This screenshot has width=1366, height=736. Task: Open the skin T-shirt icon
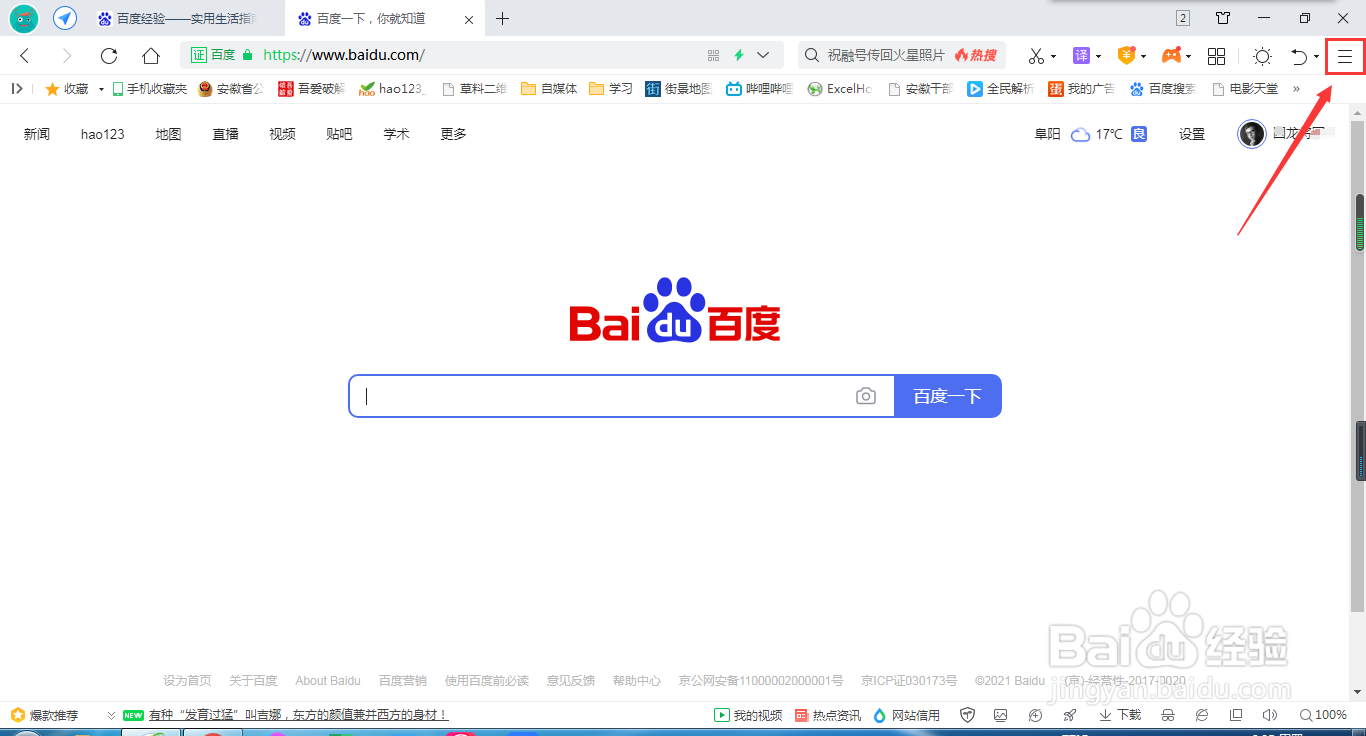tap(1223, 18)
